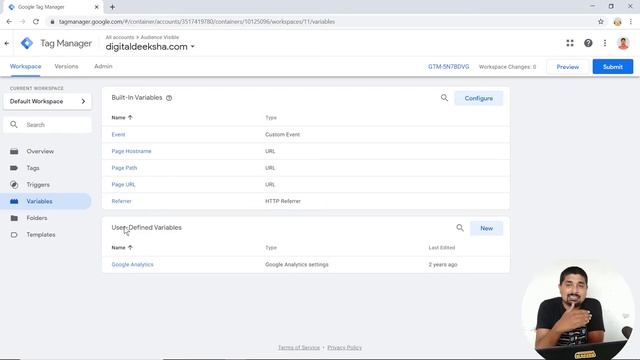Expand the digitaldeeksha.com container dropdown

click(192, 47)
